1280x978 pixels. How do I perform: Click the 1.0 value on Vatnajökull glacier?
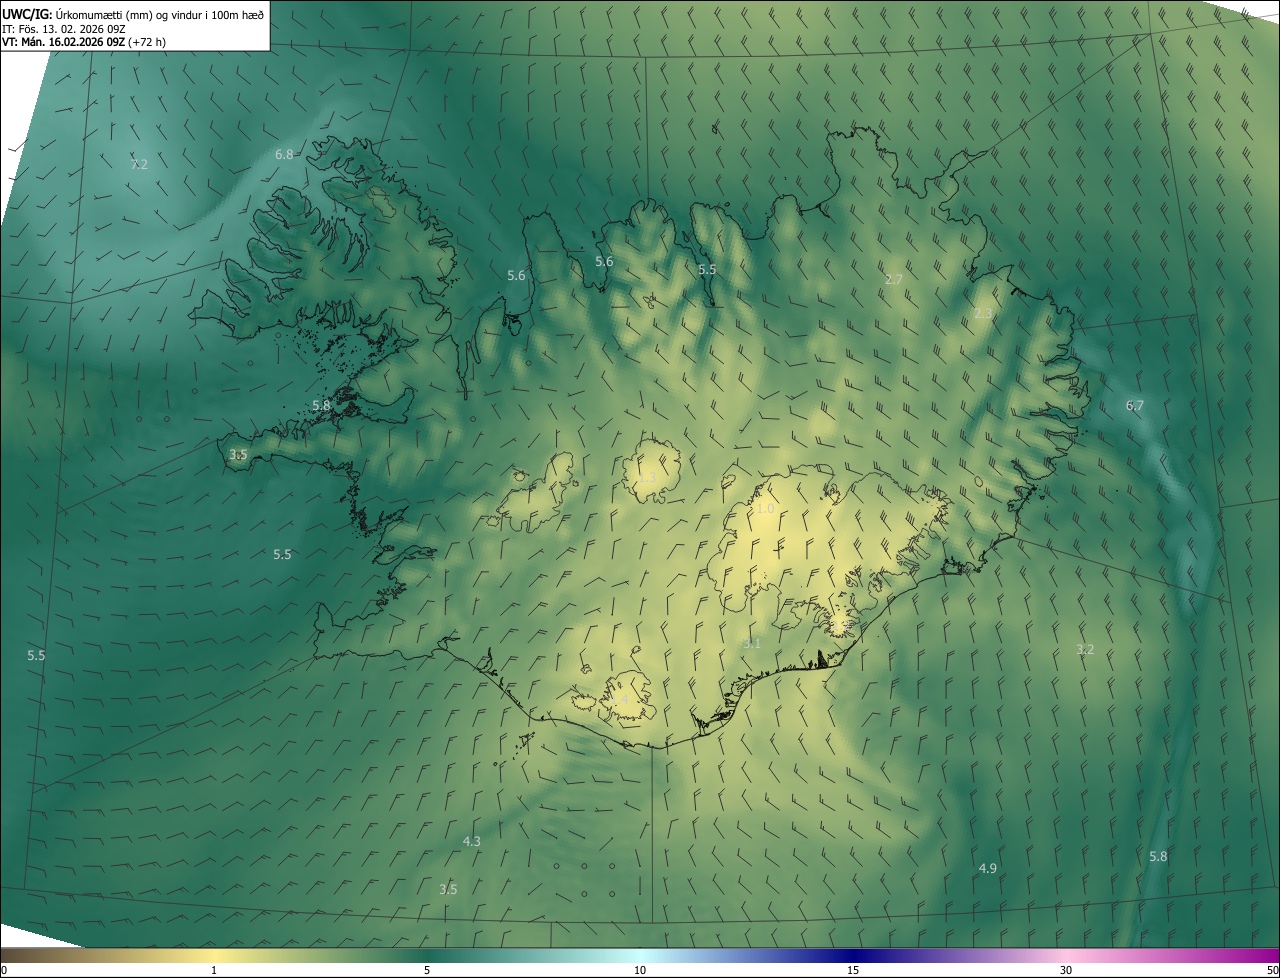(765, 508)
